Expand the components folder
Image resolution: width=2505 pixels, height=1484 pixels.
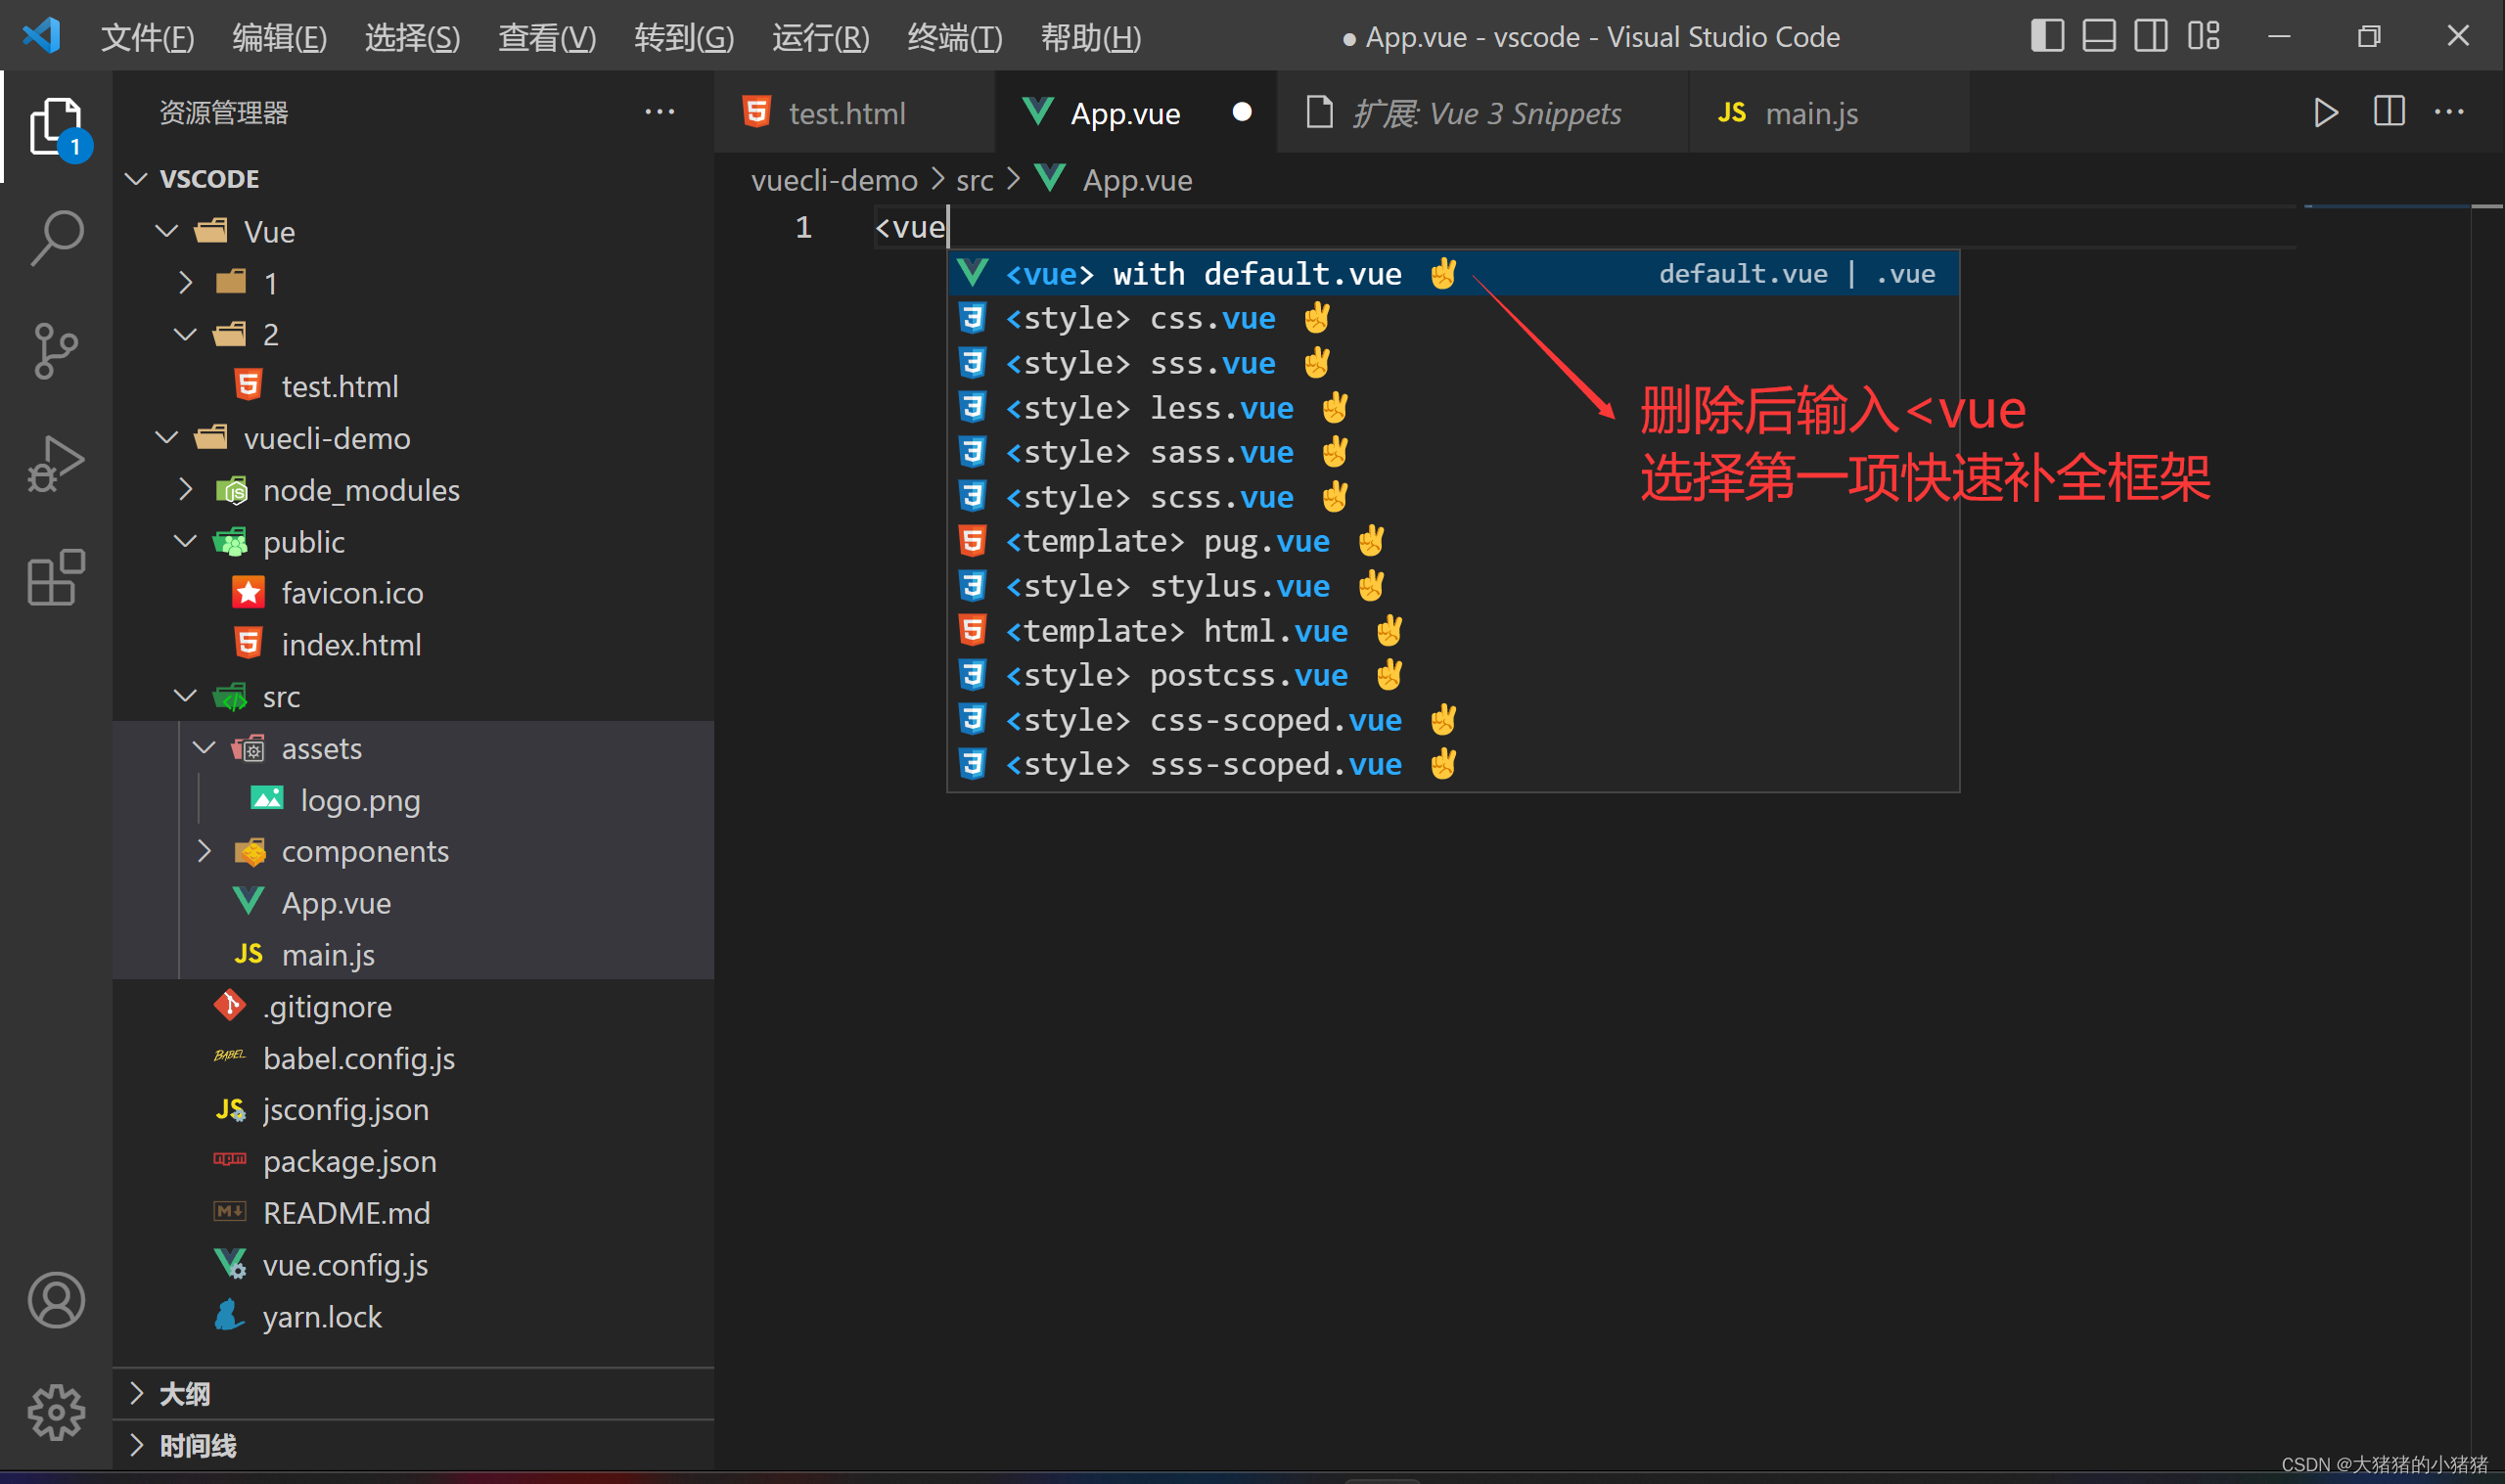205,851
